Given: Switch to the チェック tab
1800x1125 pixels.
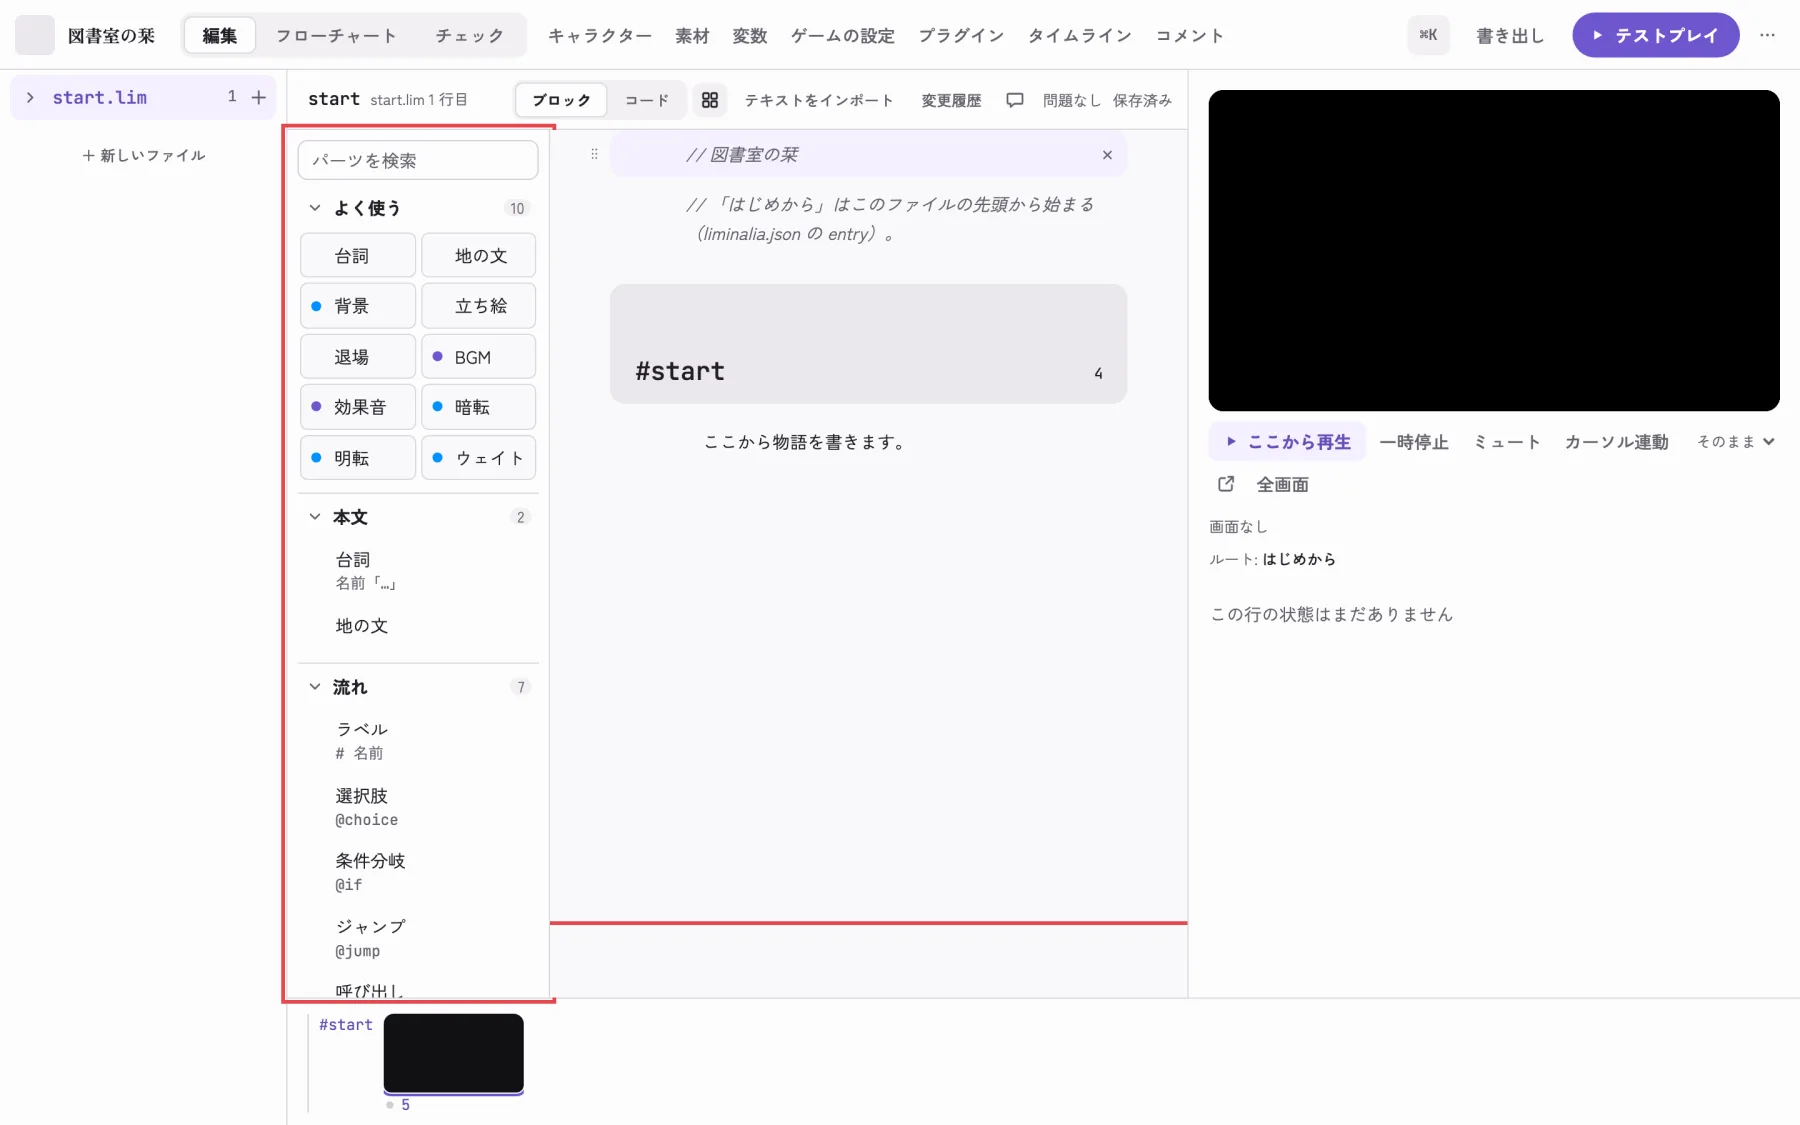Looking at the screenshot, I should point(469,35).
